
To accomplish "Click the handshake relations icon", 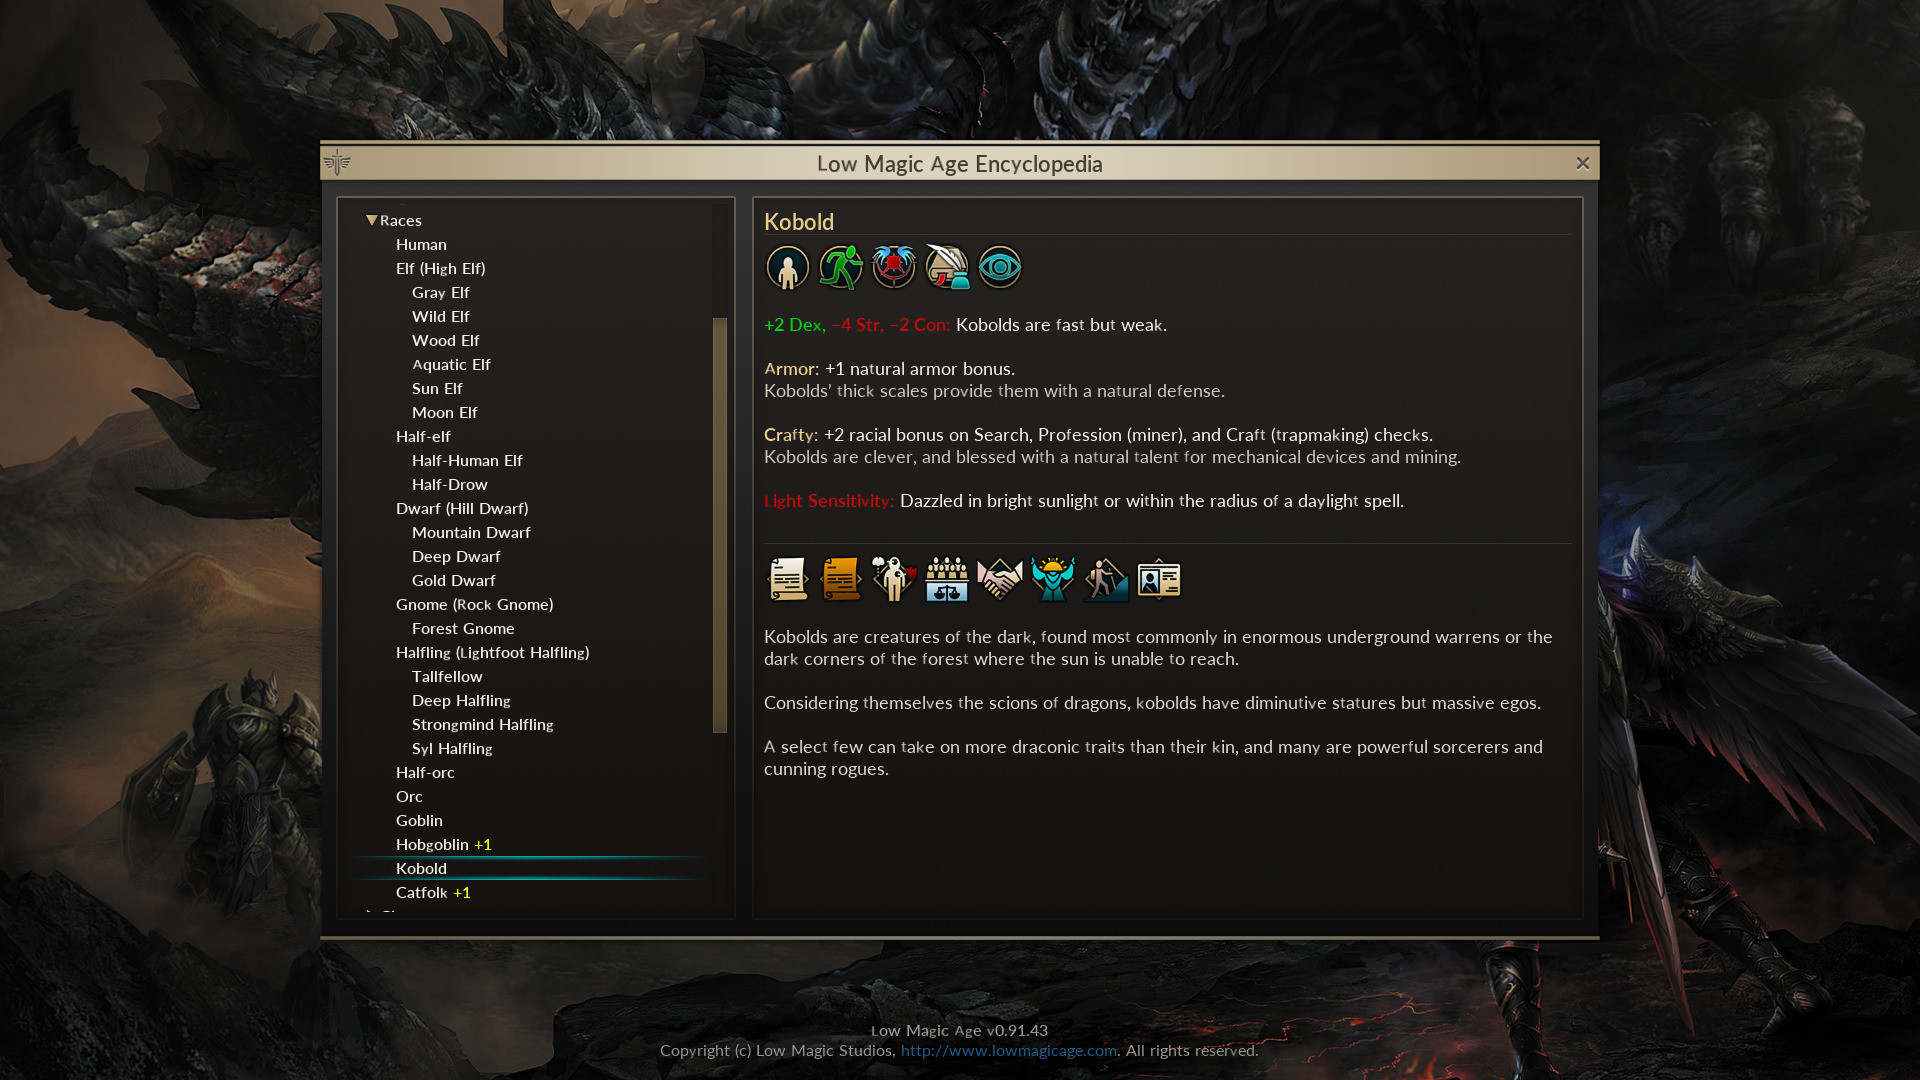I will (1000, 579).
